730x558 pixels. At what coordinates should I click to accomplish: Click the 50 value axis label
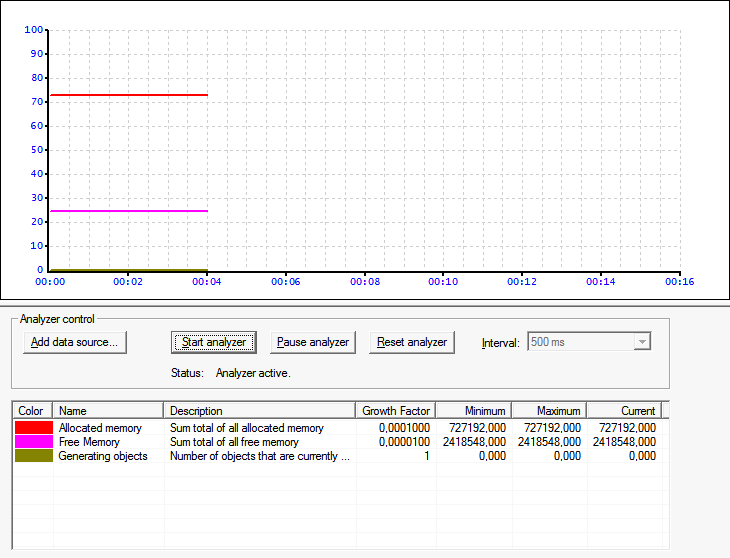pyautogui.click(x=37, y=150)
